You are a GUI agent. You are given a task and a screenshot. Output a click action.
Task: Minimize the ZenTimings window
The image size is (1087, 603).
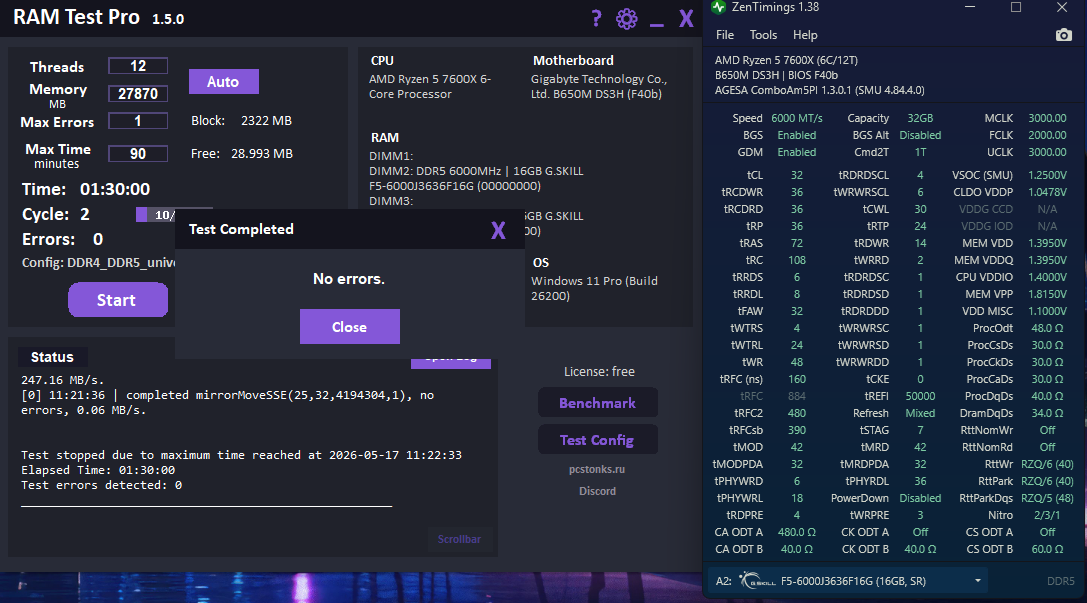click(x=970, y=7)
